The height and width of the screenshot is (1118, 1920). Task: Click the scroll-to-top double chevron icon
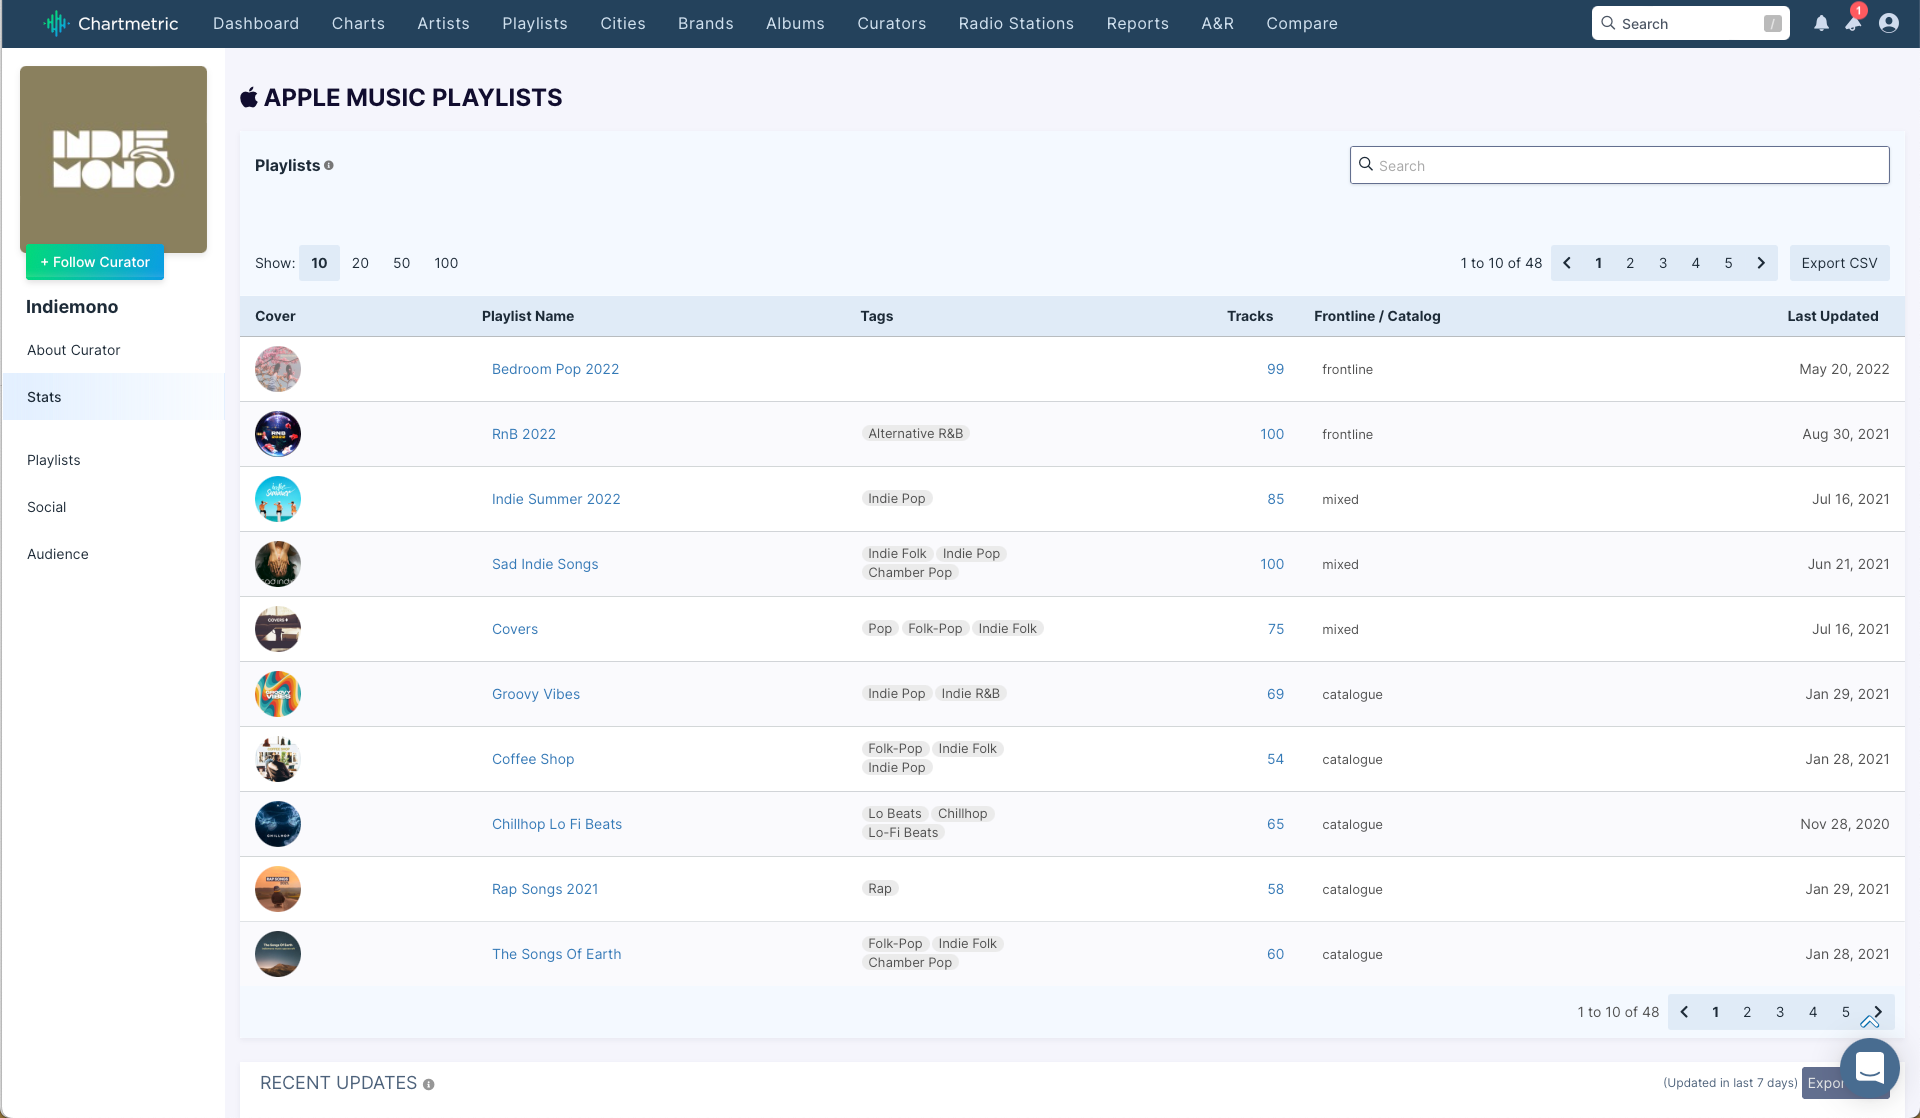[x=1869, y=1022]
